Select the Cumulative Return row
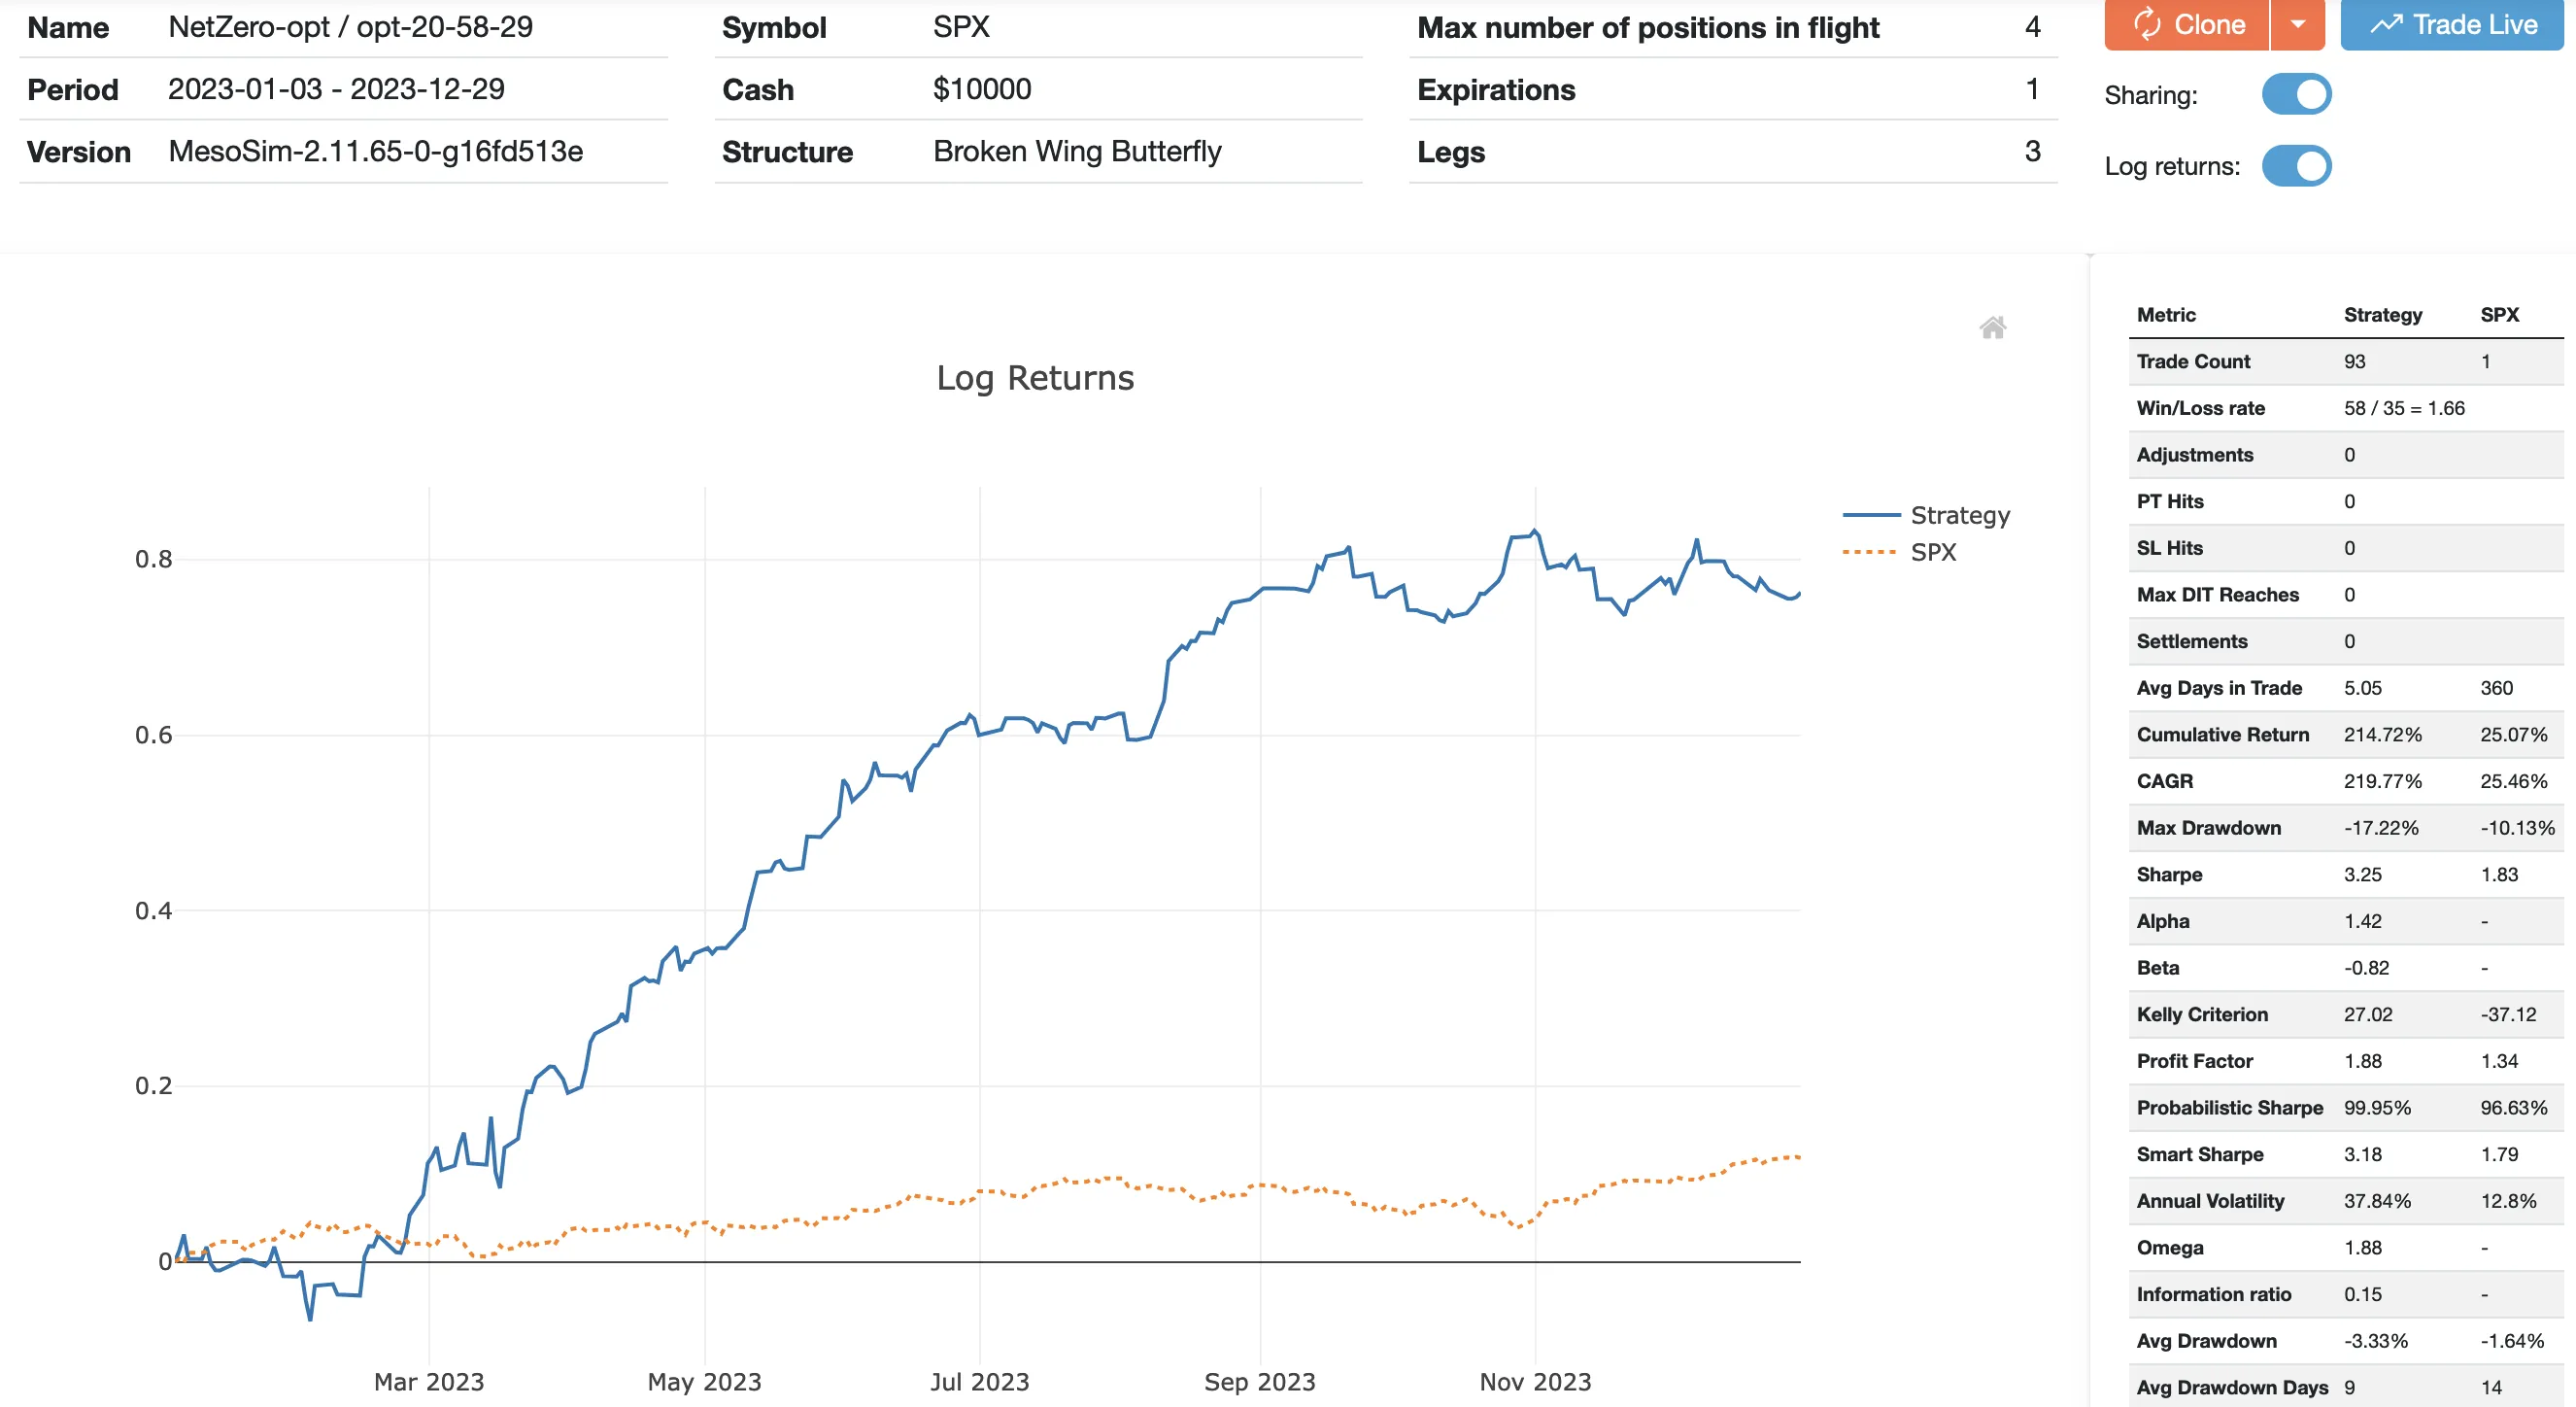The height and width of the screenshot is (1407, 2576). coord(2222,735)
